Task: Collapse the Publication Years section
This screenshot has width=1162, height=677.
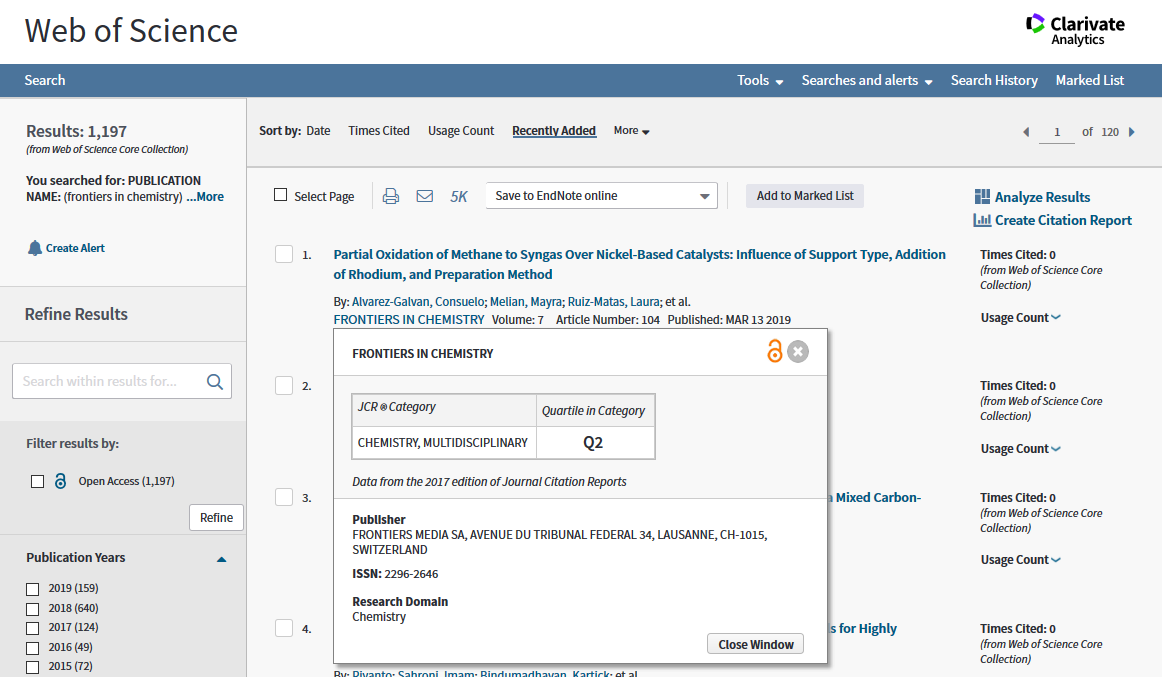Action: (x=221, y=559)
